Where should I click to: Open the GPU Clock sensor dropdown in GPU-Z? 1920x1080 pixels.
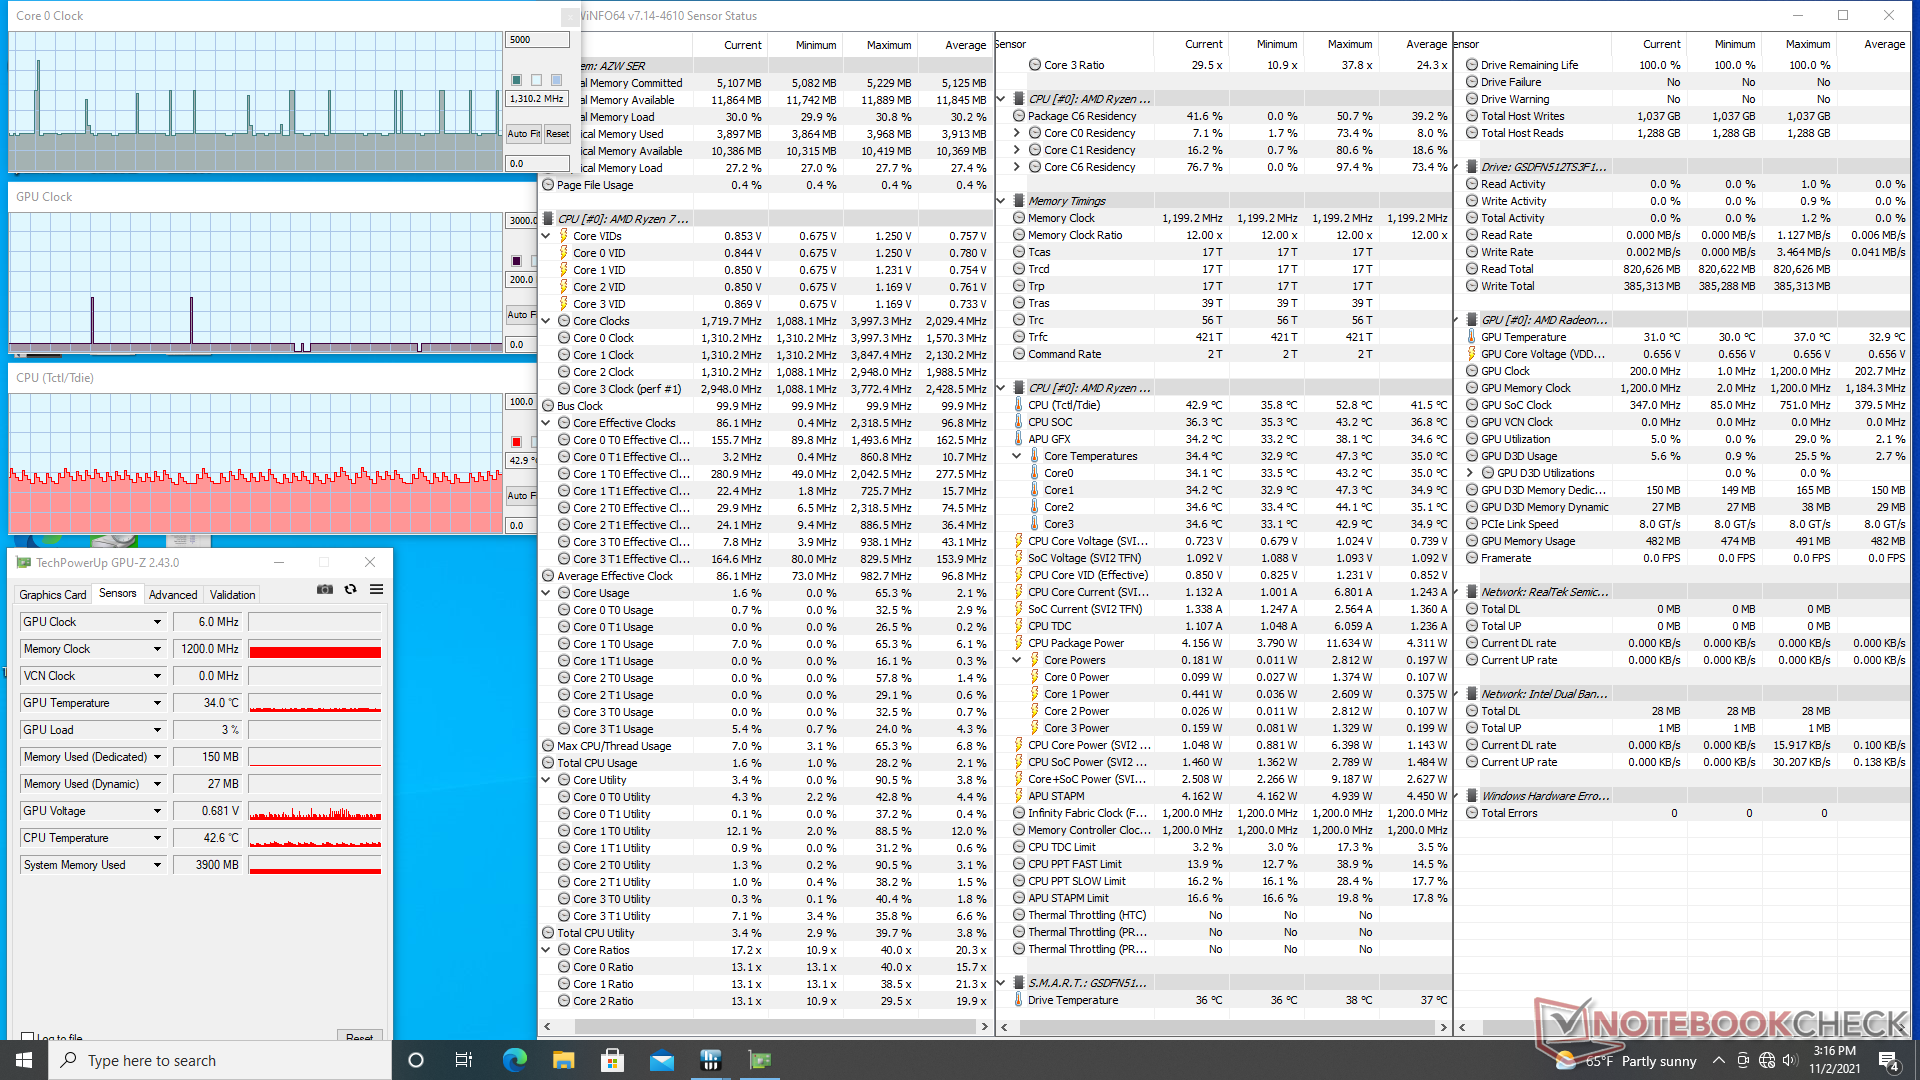click(157, 622)
